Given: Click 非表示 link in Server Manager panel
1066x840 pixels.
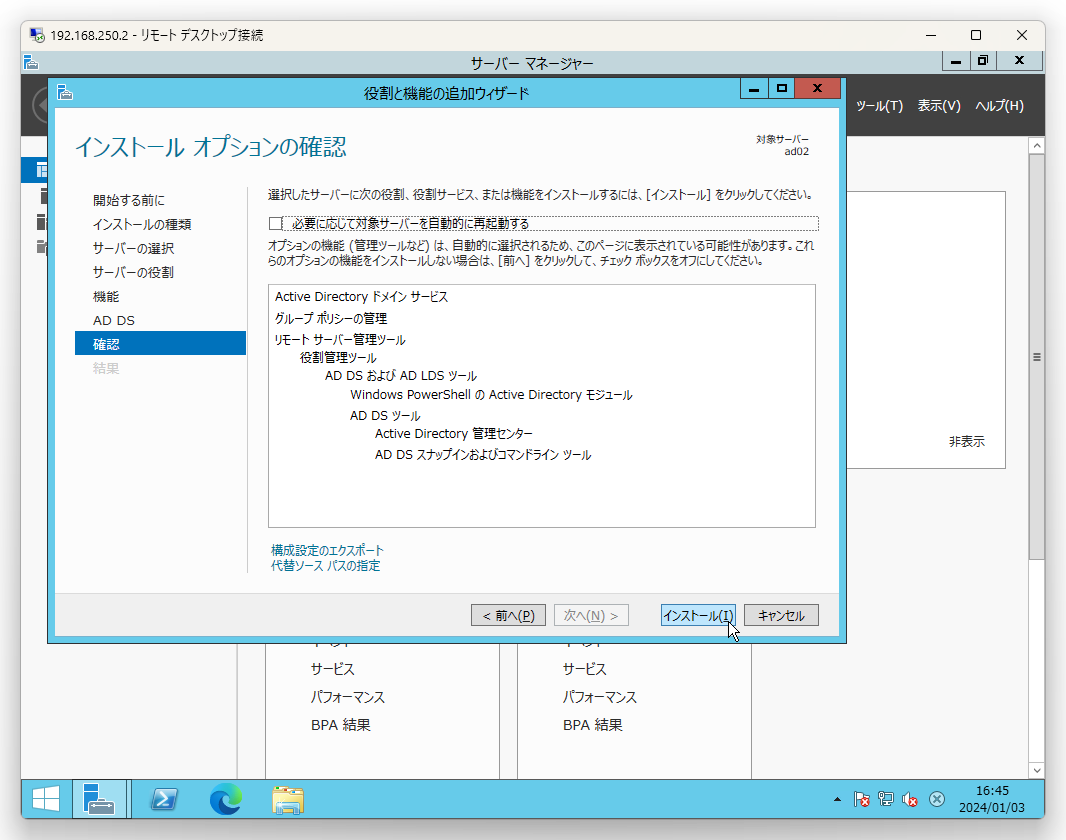Looking at the screenshot, I should pos(967,441).
